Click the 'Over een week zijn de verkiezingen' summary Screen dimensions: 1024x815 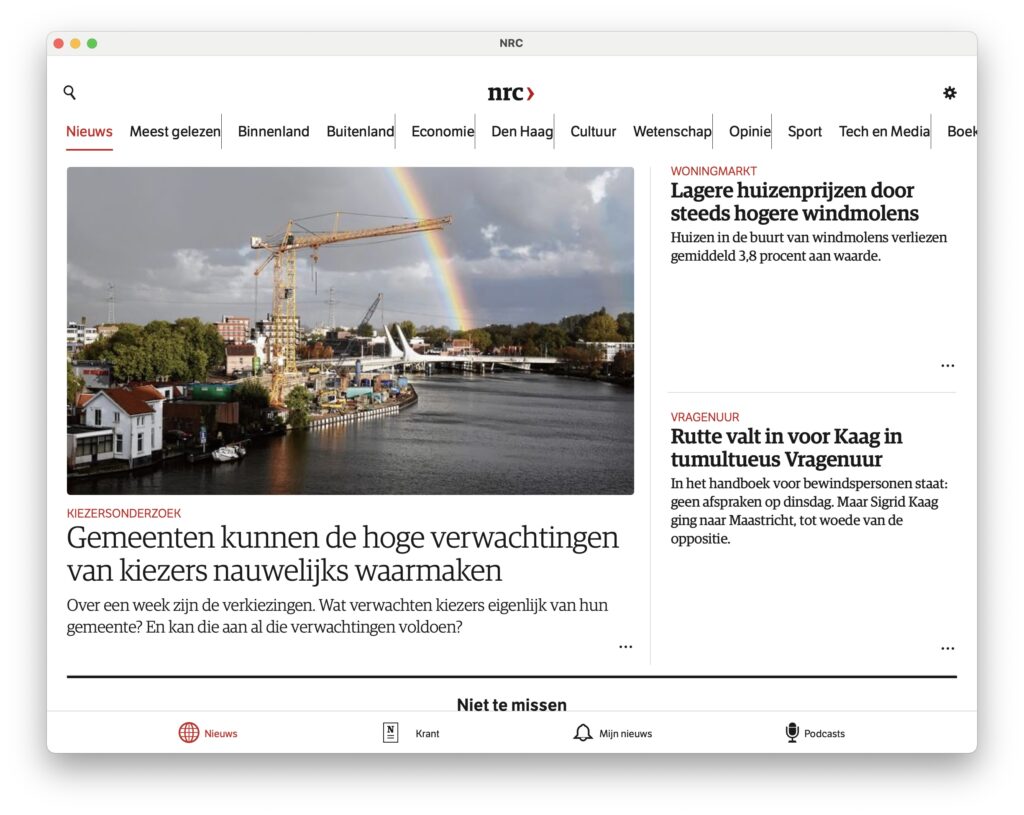337,616
